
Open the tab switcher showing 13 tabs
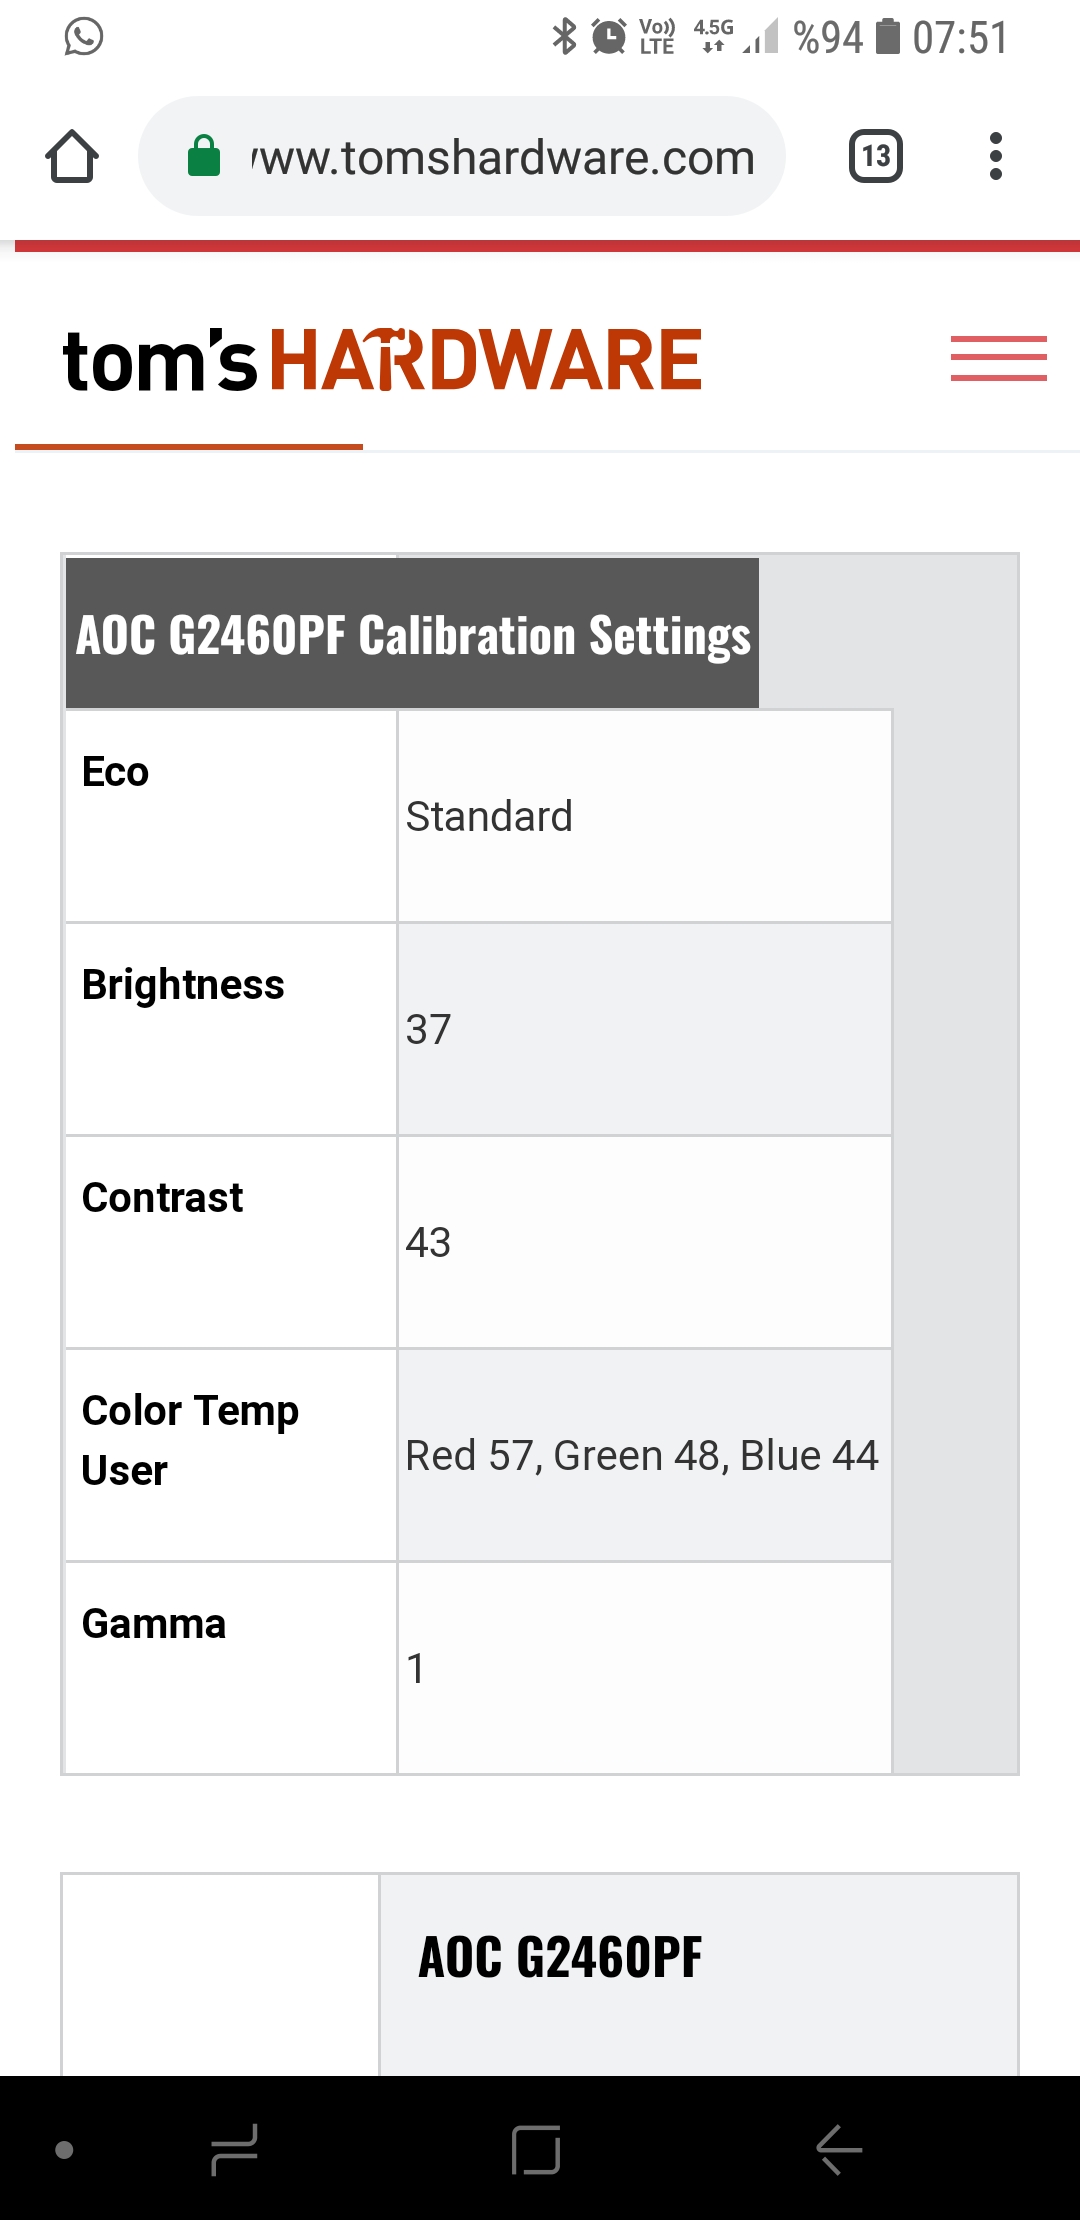coord(876,156)
